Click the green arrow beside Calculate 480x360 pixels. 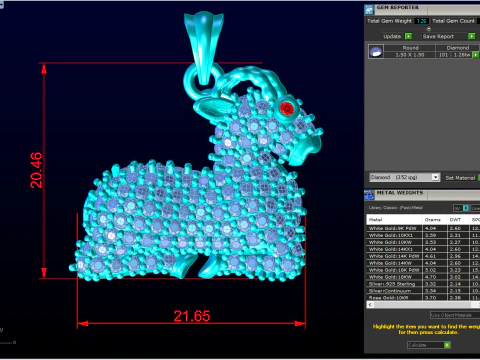click(447, 345)
